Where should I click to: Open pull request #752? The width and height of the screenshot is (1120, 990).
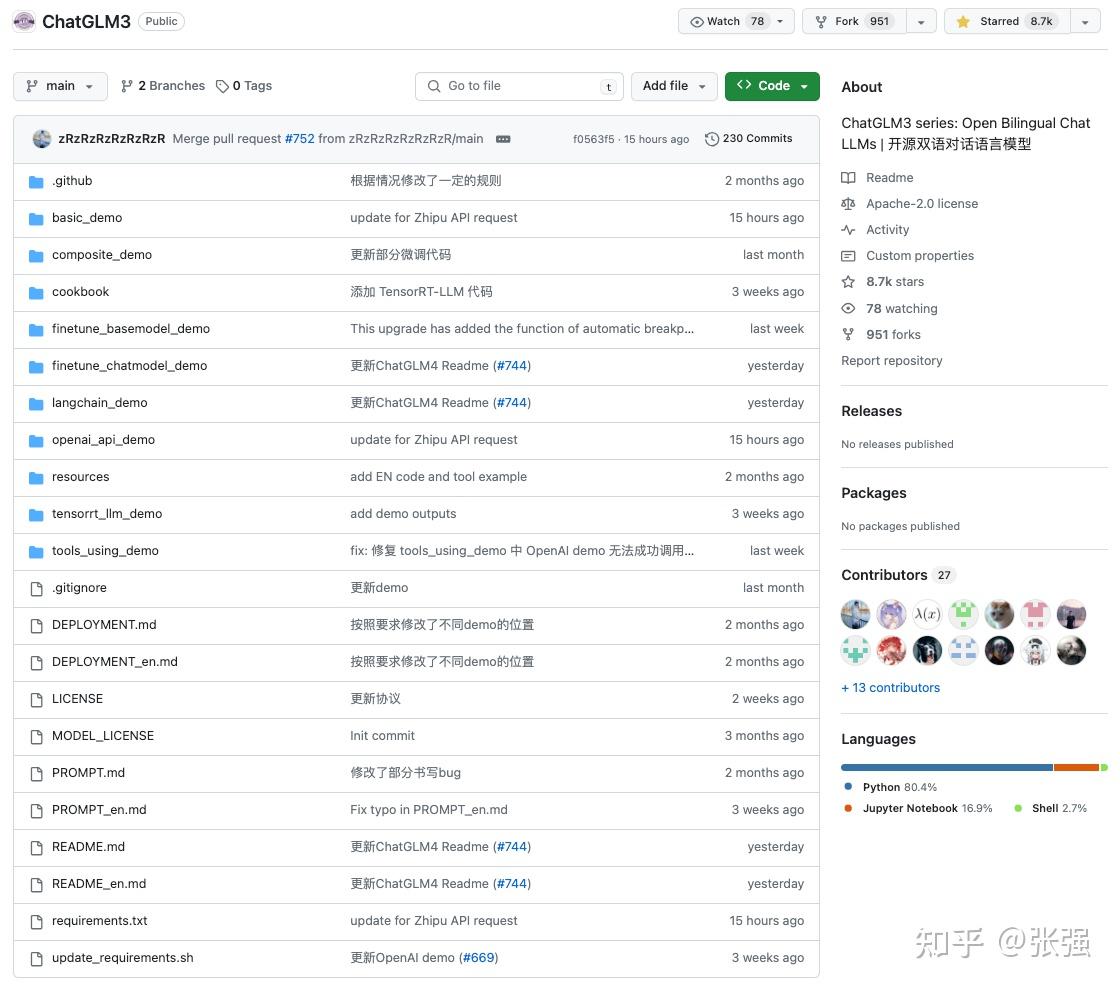pos(299,139)
